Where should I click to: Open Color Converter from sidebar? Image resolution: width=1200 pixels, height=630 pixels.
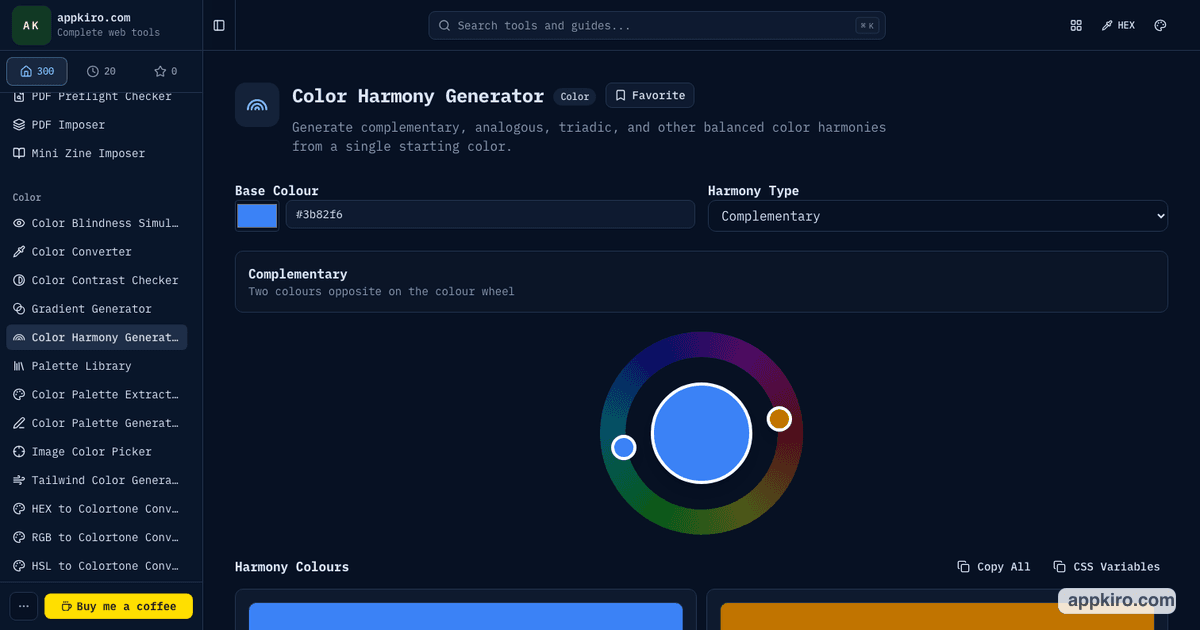(x=97, y=252)
